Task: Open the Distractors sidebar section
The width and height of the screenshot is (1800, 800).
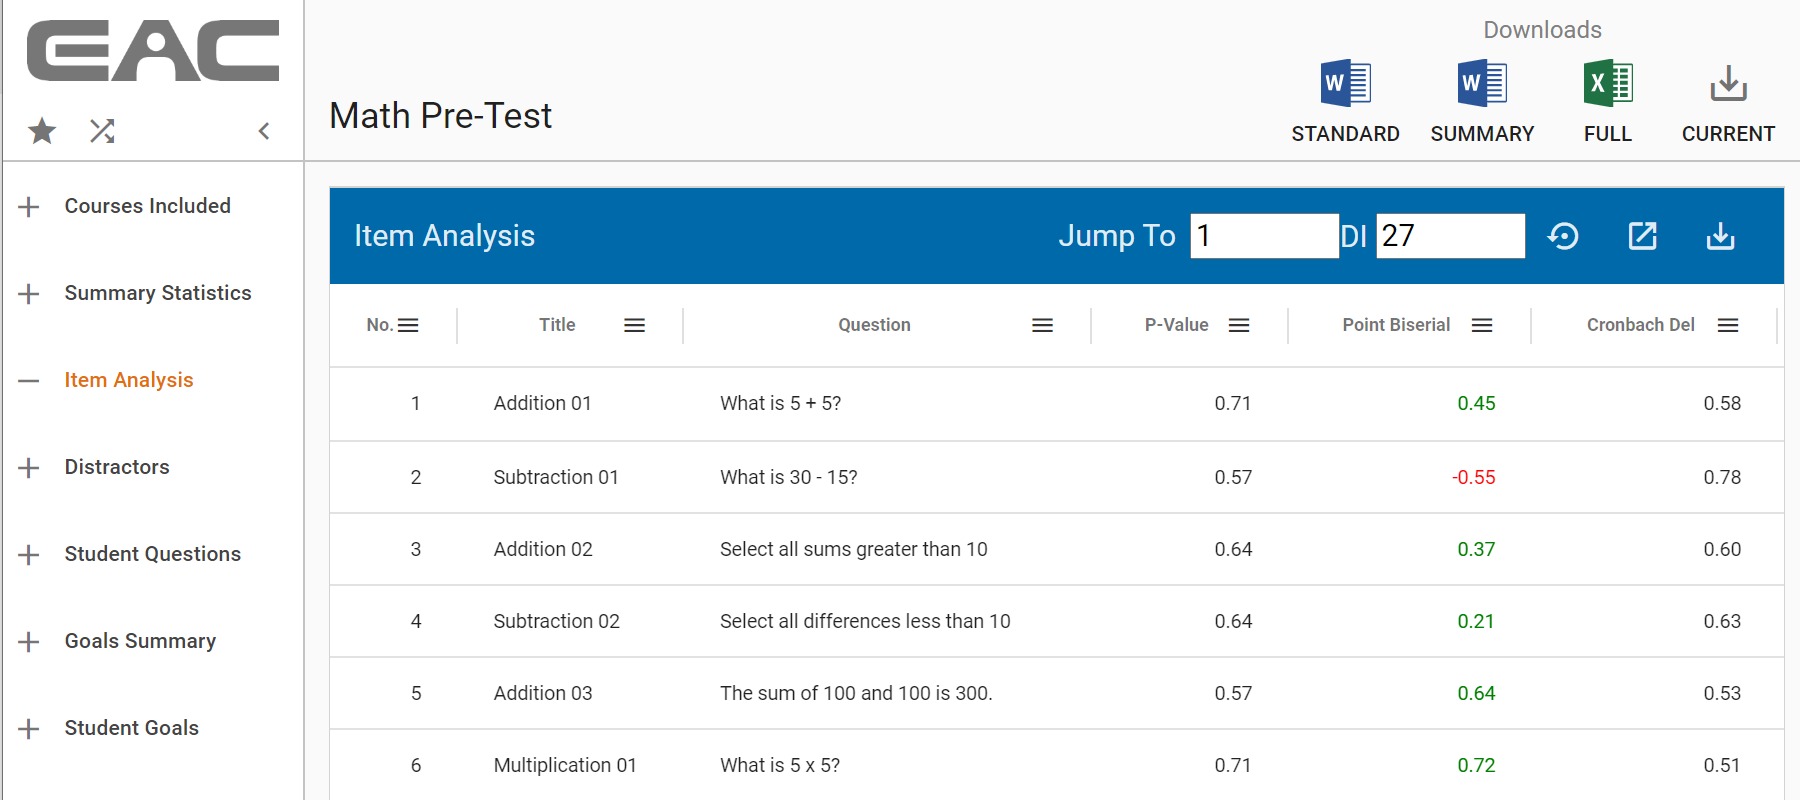Action: pyautogui.click(x=117, y=467)
